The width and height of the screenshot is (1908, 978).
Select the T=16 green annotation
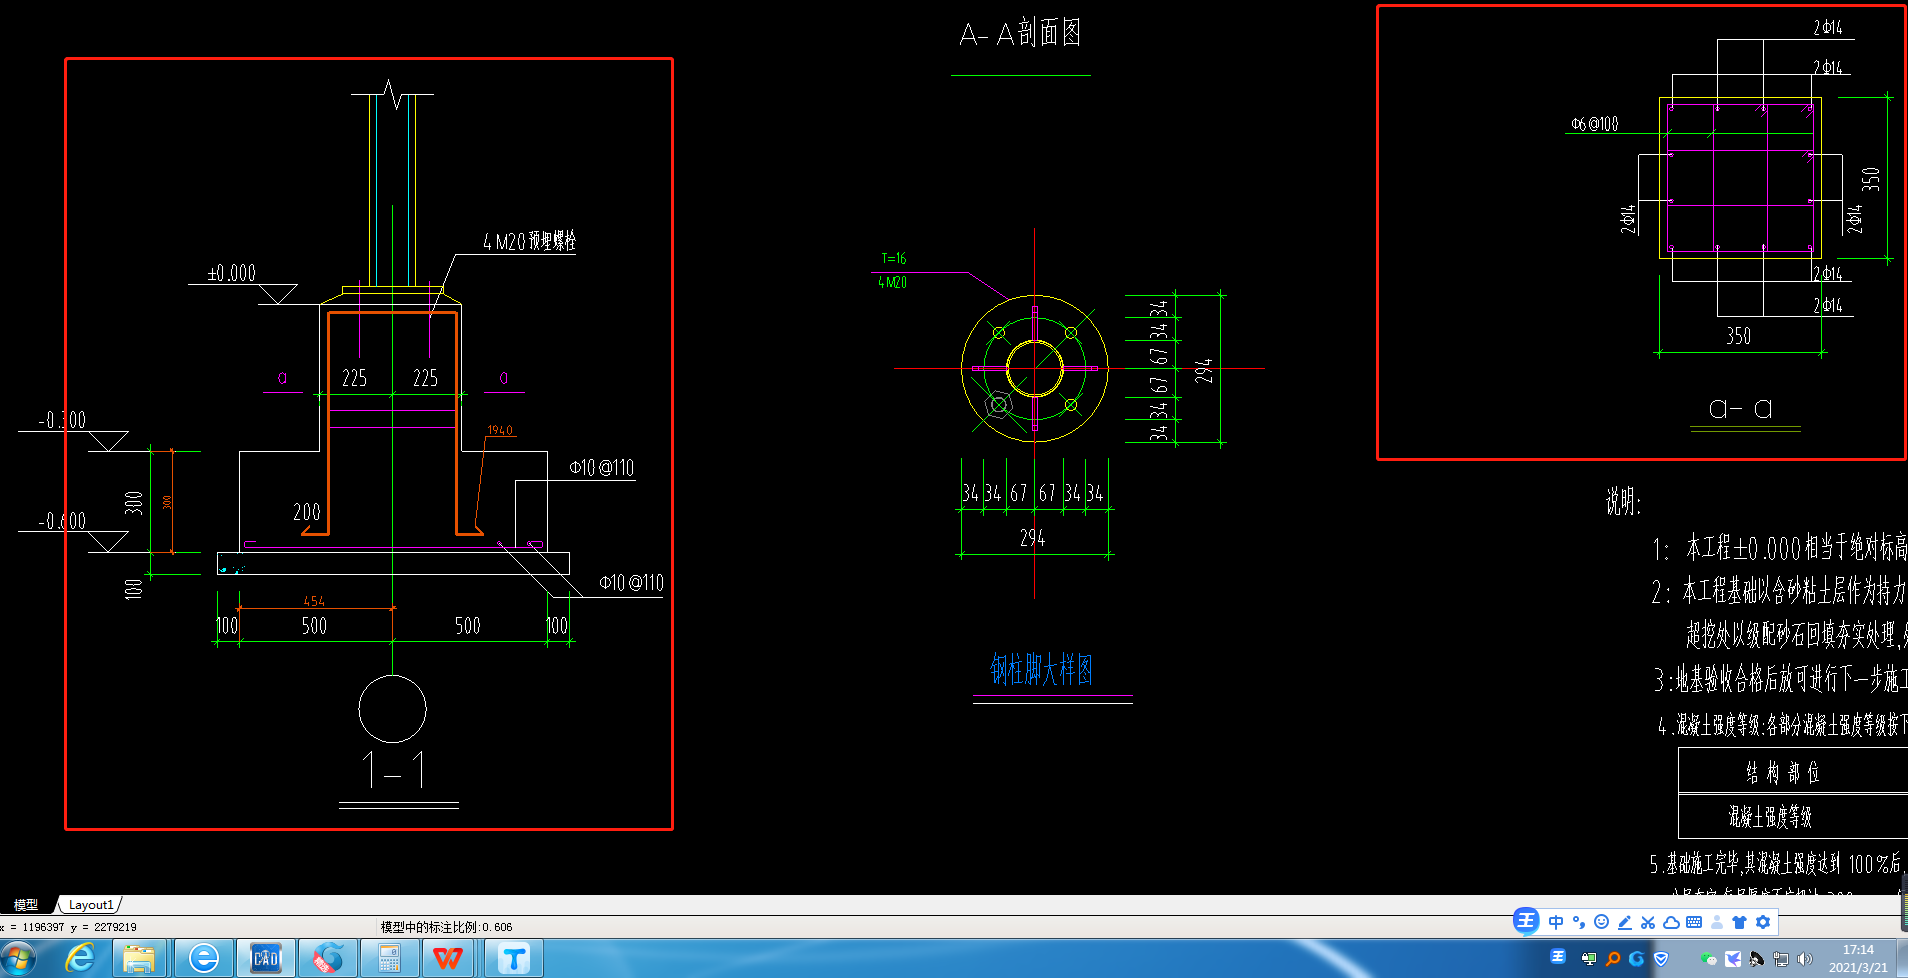tap(894, 258)
